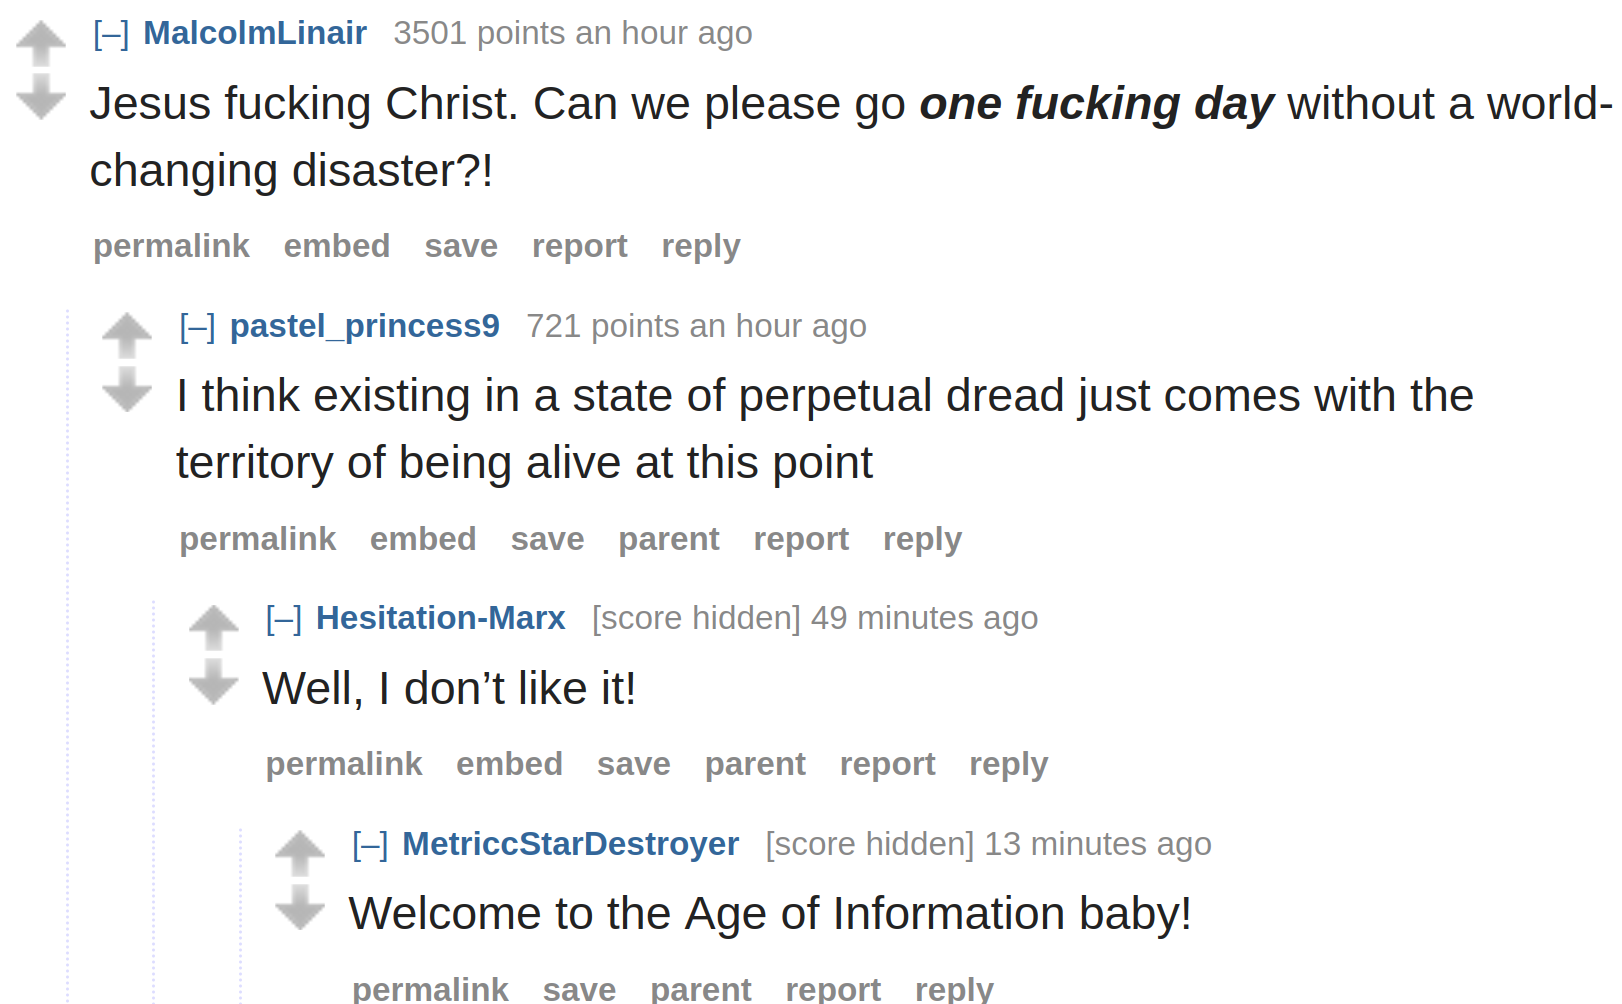Save pastel_princess9's comment

click(547, 539)
